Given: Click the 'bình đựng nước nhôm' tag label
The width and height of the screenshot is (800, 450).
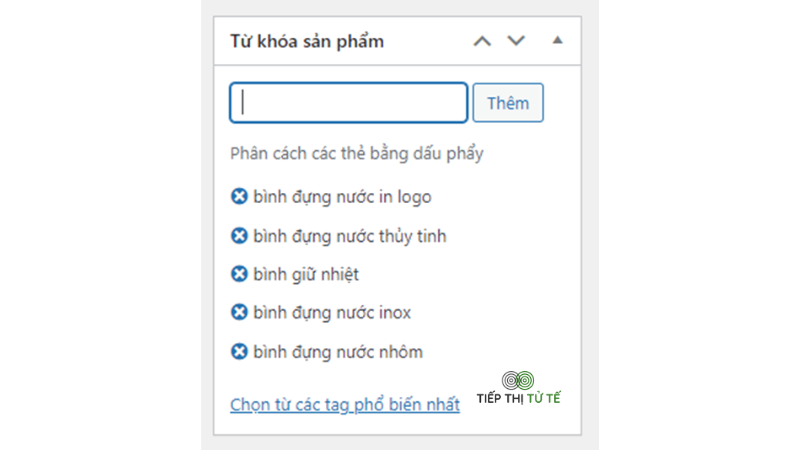Looking at the screenshot, I should point(338,352).
